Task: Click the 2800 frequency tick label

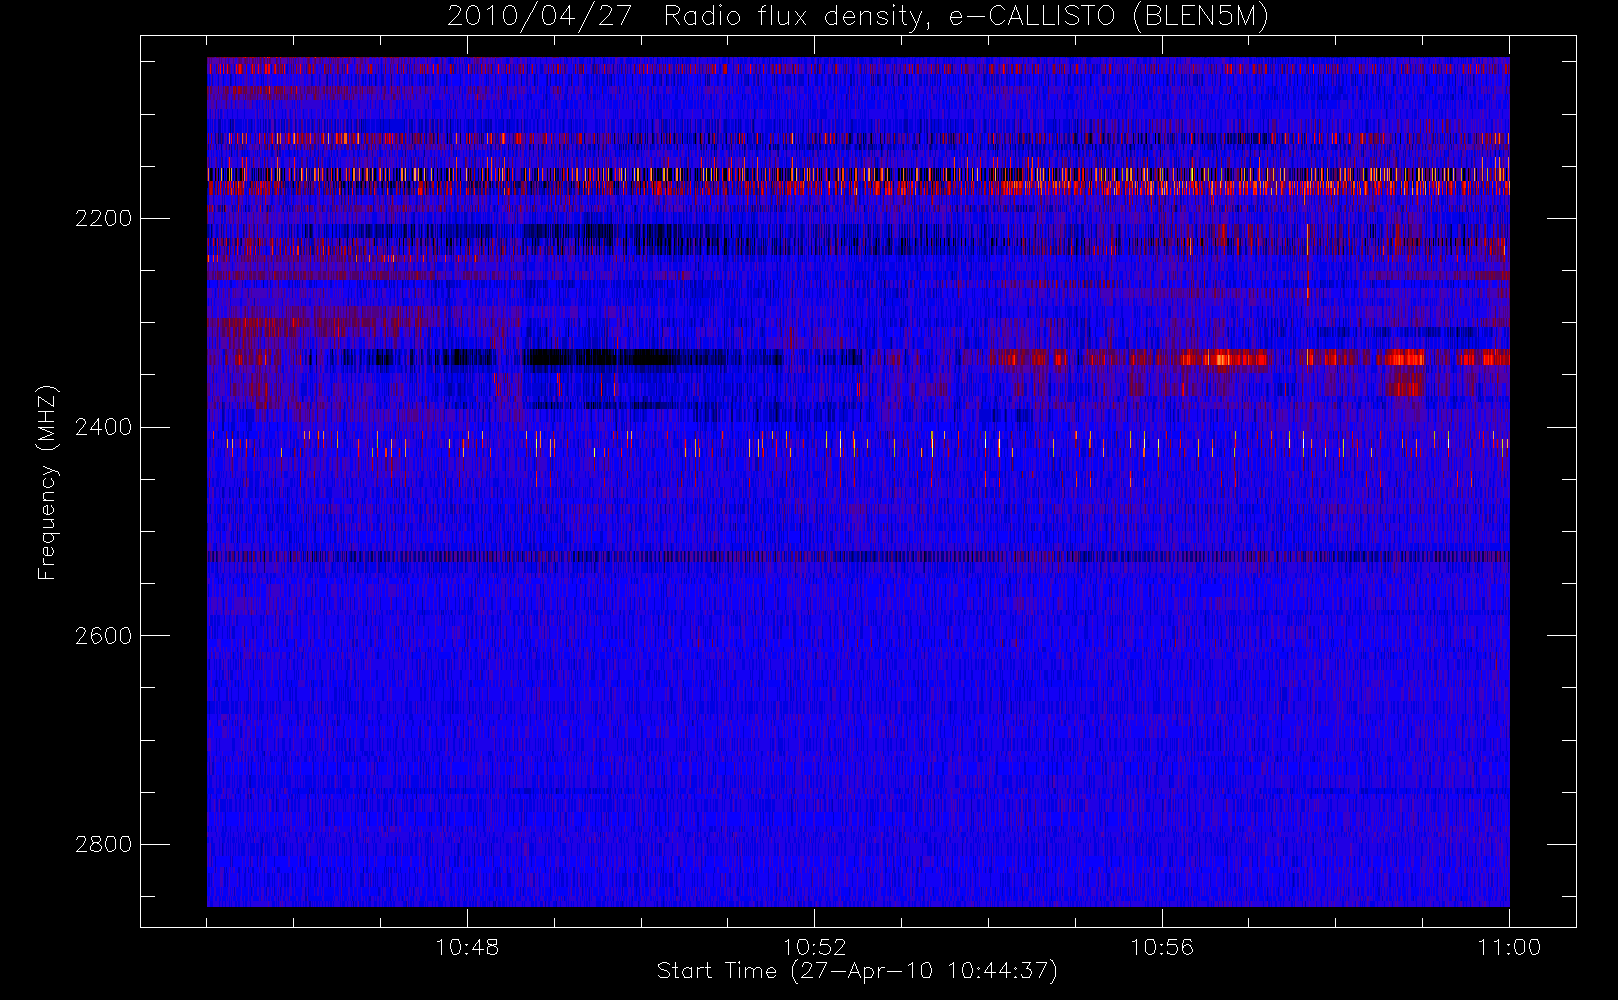Action: pos(103,844)
